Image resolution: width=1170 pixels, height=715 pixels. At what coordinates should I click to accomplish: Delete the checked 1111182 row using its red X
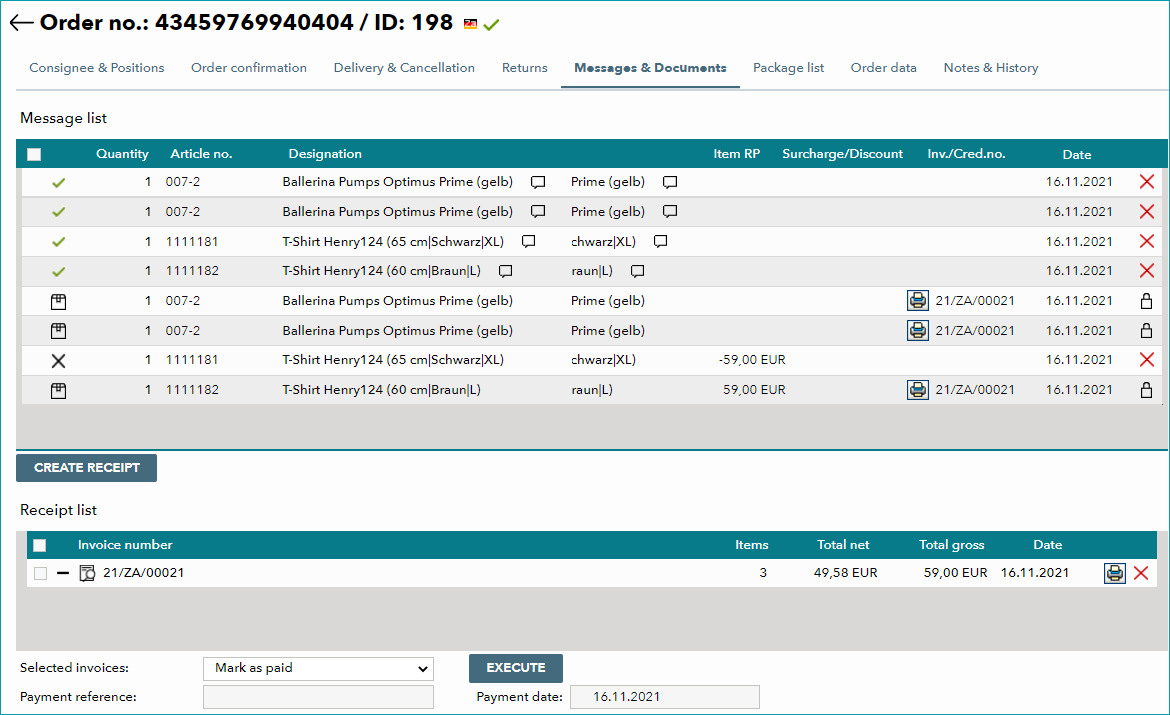pyautogui.click(x=1147, y=270)
